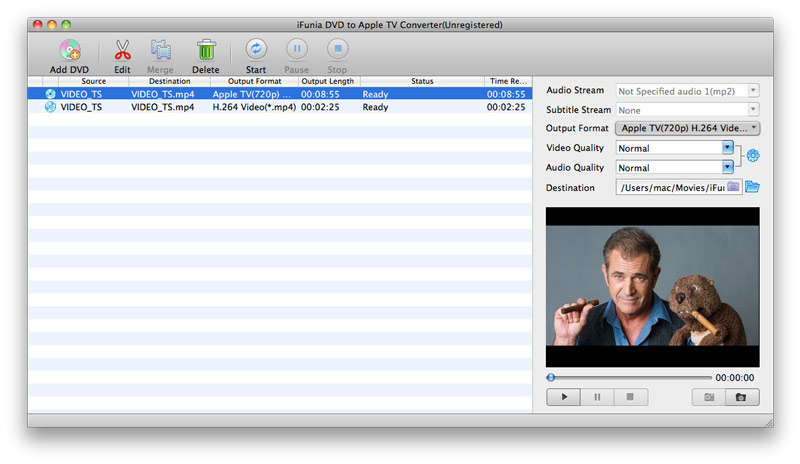
Task: Click the Time Re... column header
Action: 508,81
